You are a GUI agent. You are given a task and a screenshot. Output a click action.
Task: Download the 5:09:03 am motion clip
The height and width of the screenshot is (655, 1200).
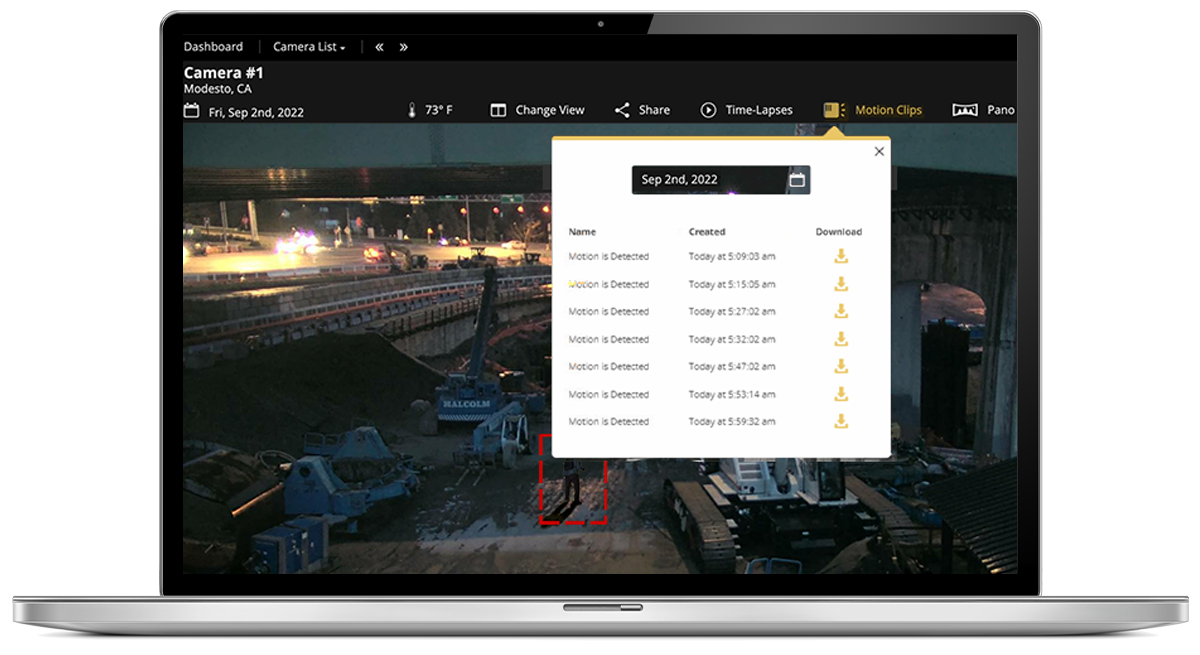841,256
